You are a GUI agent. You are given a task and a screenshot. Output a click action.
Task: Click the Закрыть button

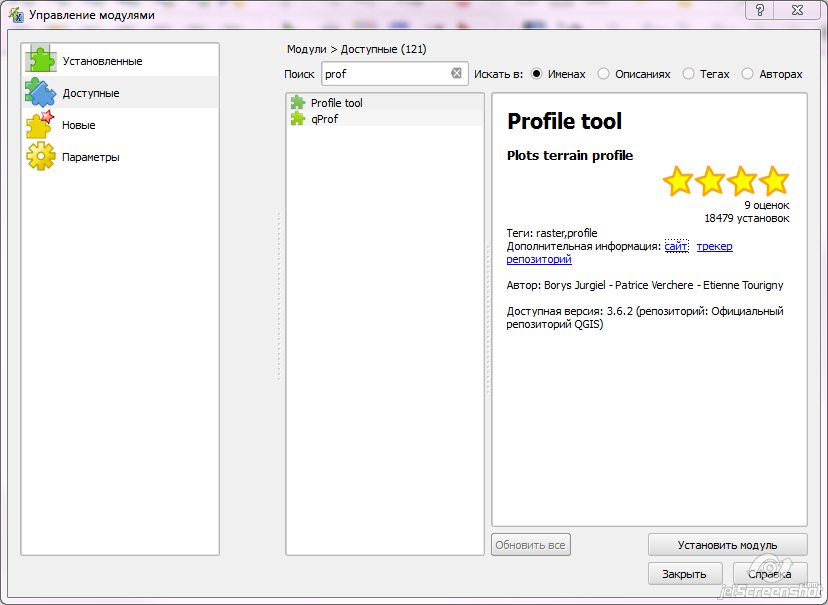click(x=685, y=574)
